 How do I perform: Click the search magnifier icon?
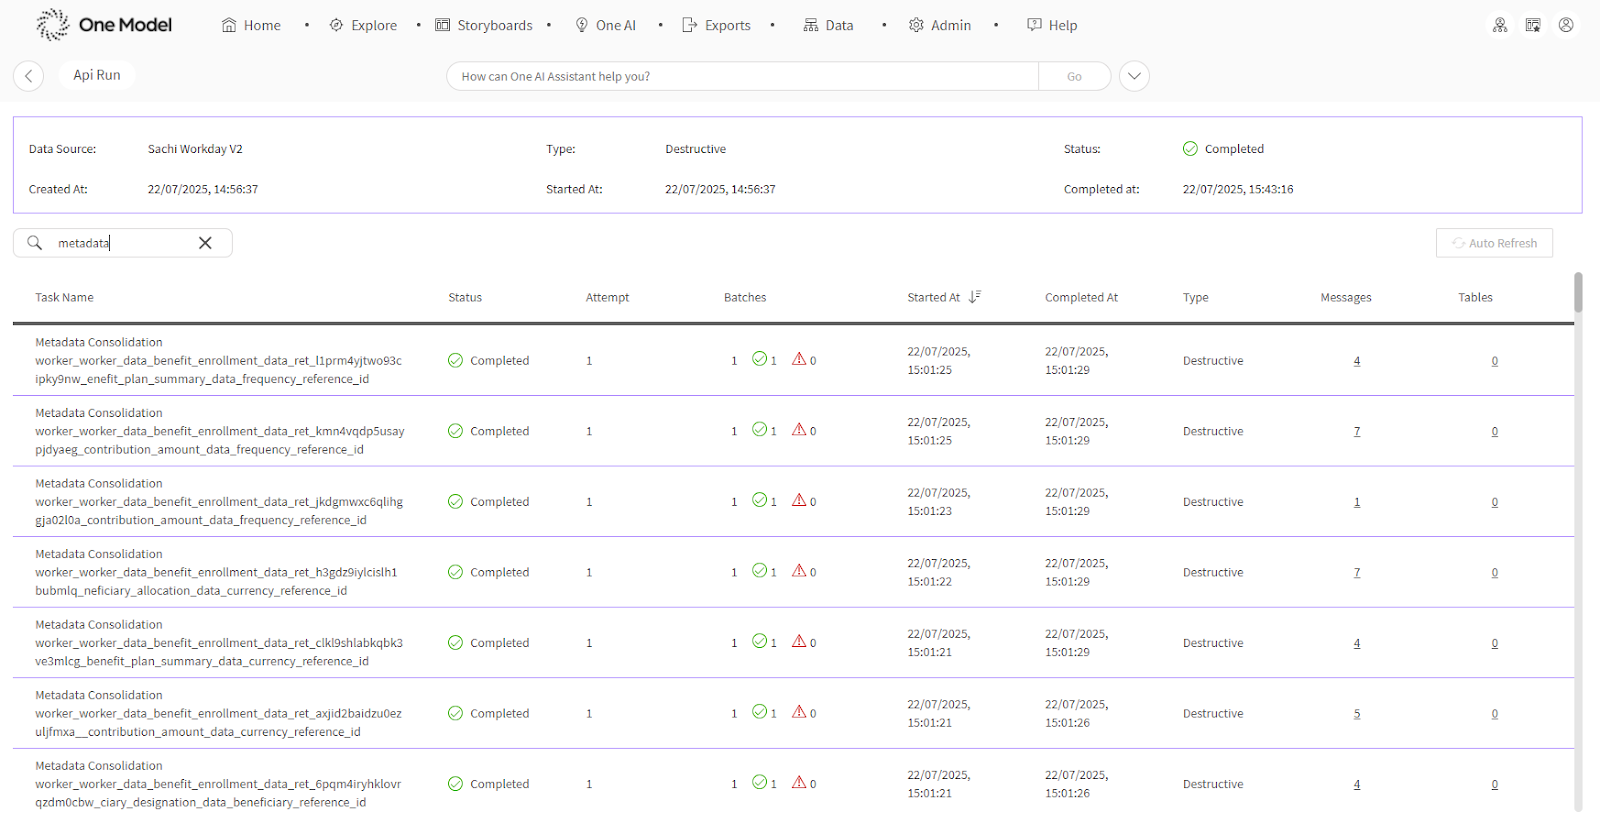point(35,243)
